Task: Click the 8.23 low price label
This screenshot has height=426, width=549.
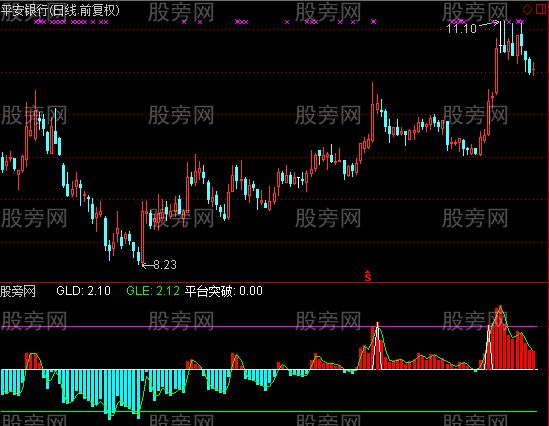Action: pos(165,265)
